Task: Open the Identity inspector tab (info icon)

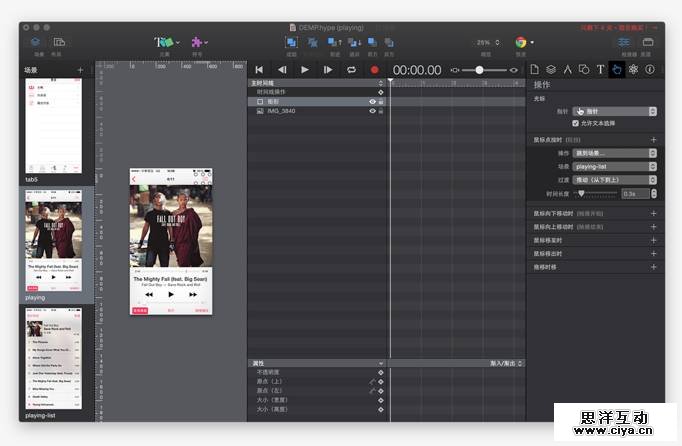Action: 649,69
